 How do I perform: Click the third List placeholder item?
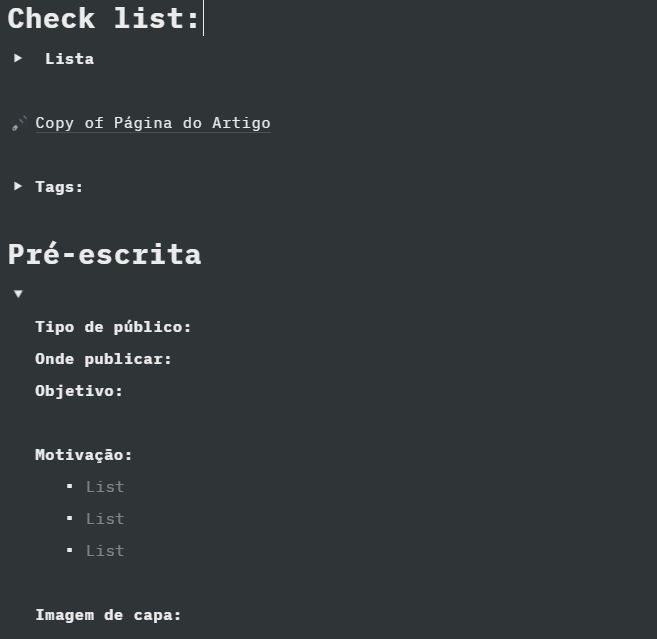pyautogui.click(x=105, y=551)
